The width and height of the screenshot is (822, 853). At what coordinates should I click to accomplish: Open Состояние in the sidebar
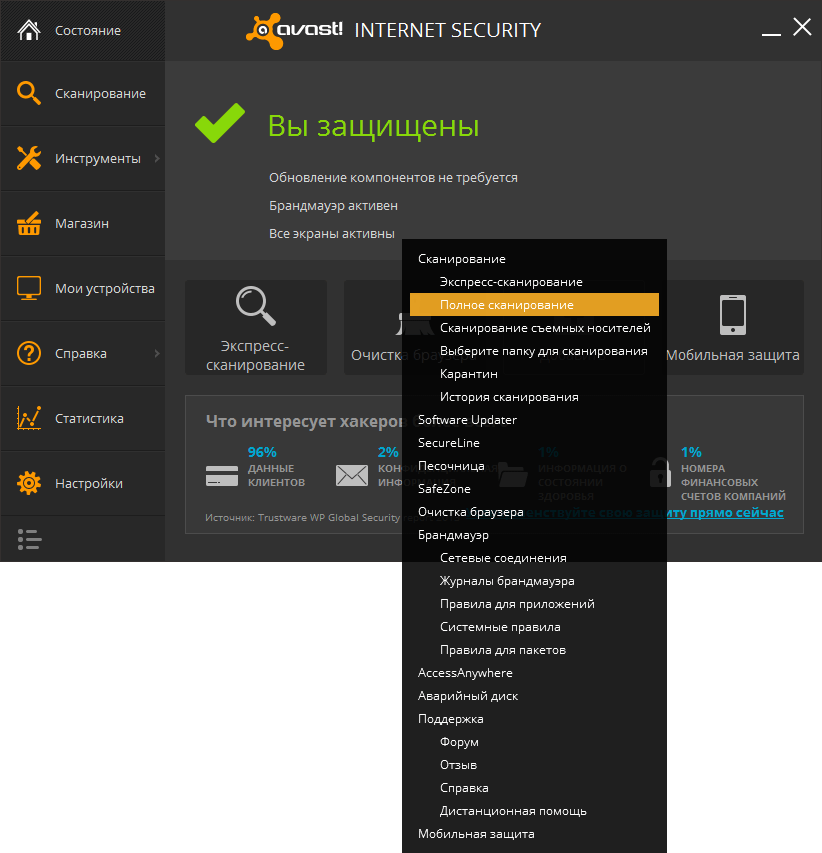click(83, 30)
